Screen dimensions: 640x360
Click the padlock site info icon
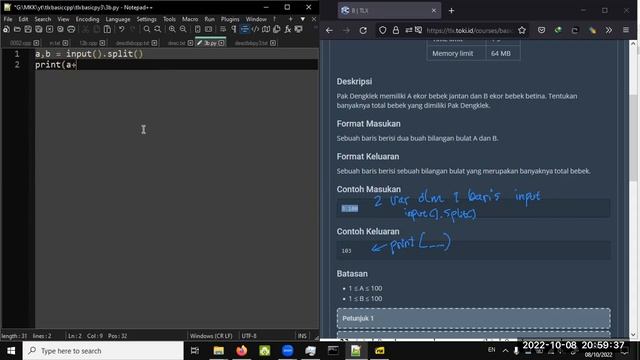(x=396, y=30)
